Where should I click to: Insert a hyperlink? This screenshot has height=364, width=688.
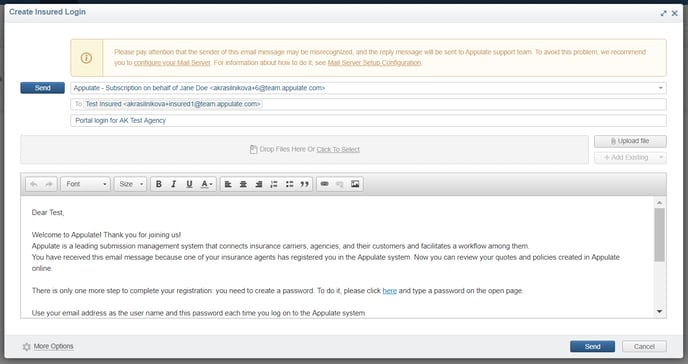324,184
